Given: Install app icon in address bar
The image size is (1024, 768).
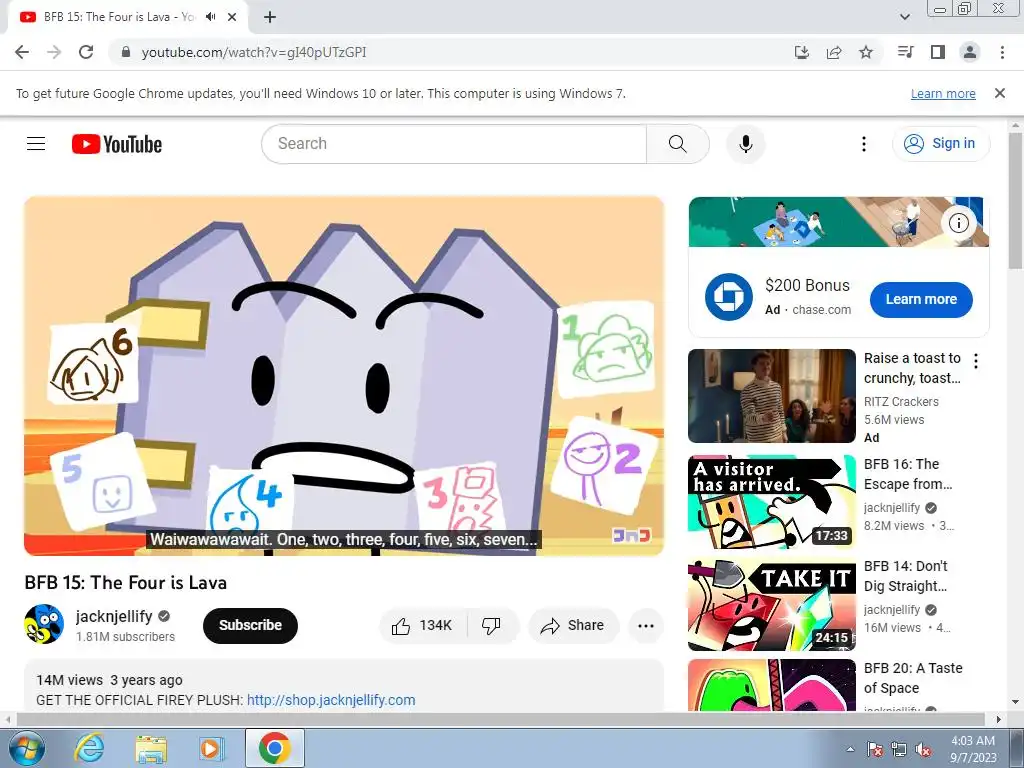Looking at the screenshot, I should pyautogui.click(x=802, y=52).
